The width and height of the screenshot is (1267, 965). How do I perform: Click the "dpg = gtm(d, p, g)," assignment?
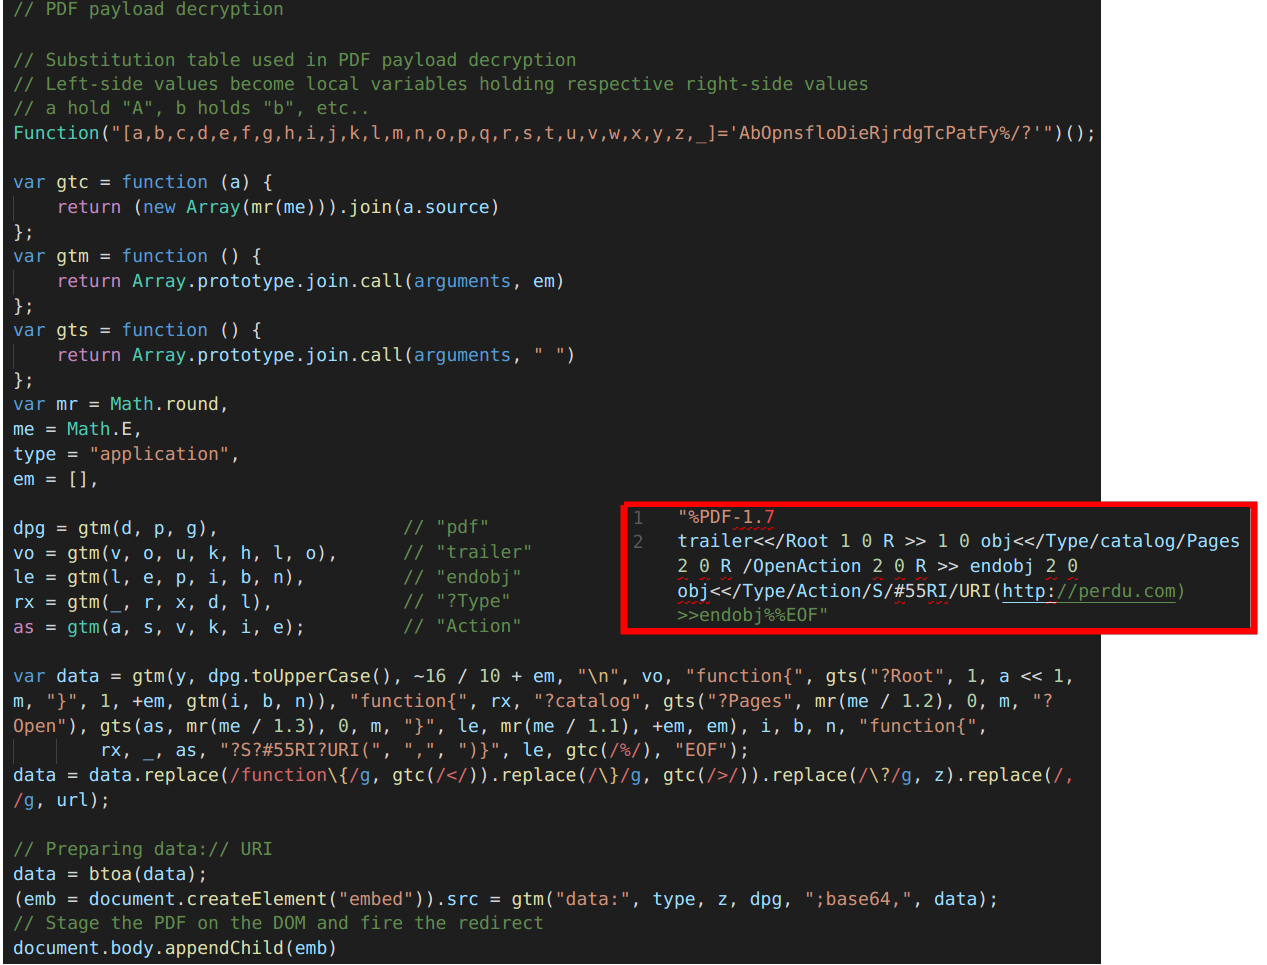click(x=115, y=528)
